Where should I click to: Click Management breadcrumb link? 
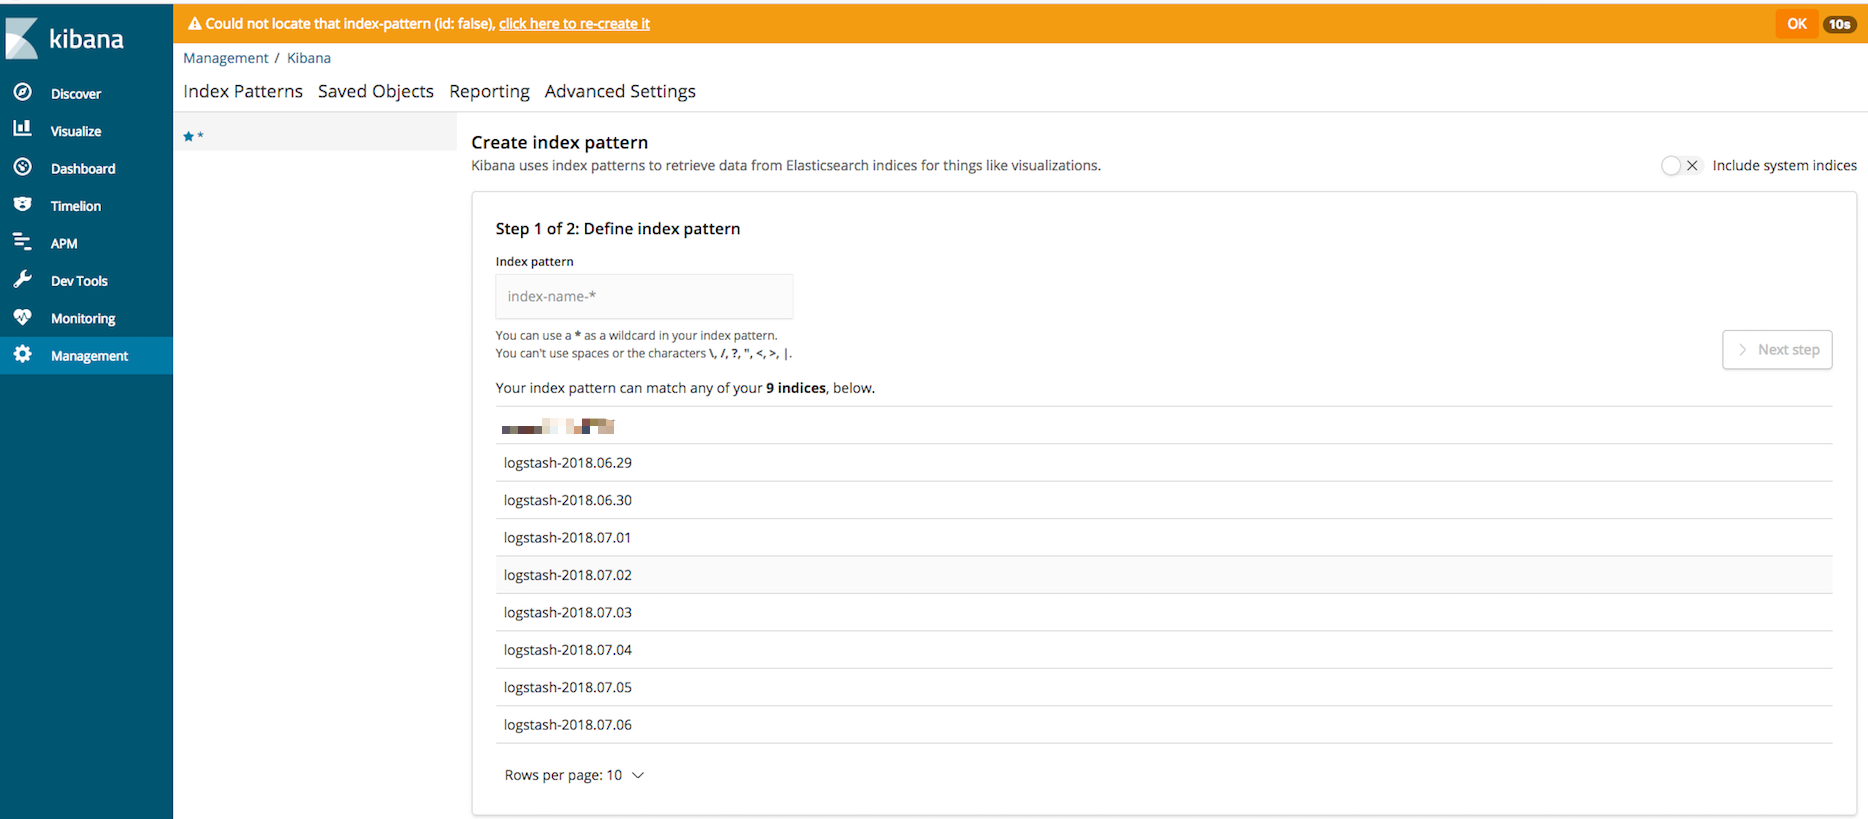tap(226, 58)
